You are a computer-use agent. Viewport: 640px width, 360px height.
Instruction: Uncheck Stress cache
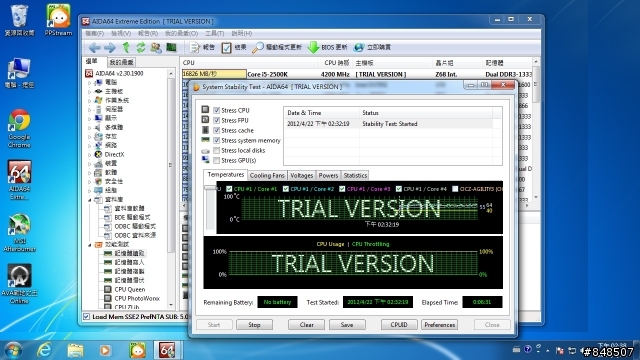[217, 130]
